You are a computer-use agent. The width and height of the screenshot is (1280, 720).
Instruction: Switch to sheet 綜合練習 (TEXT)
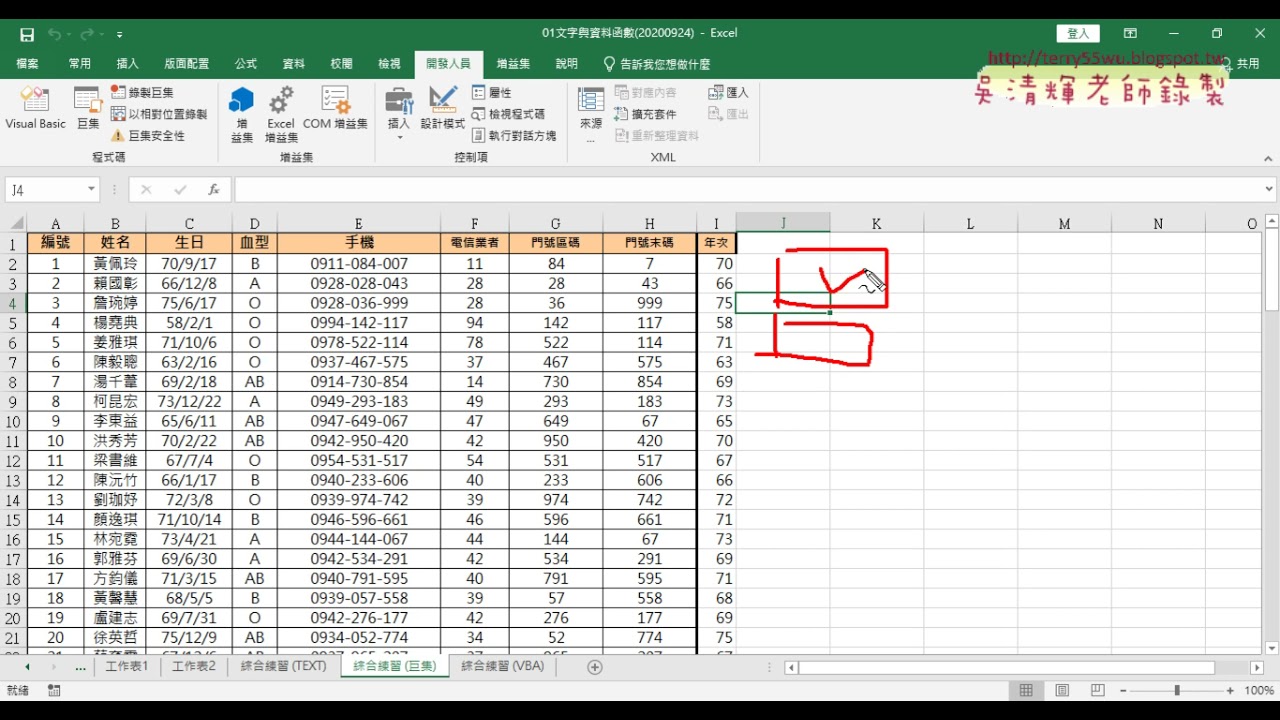283,666
